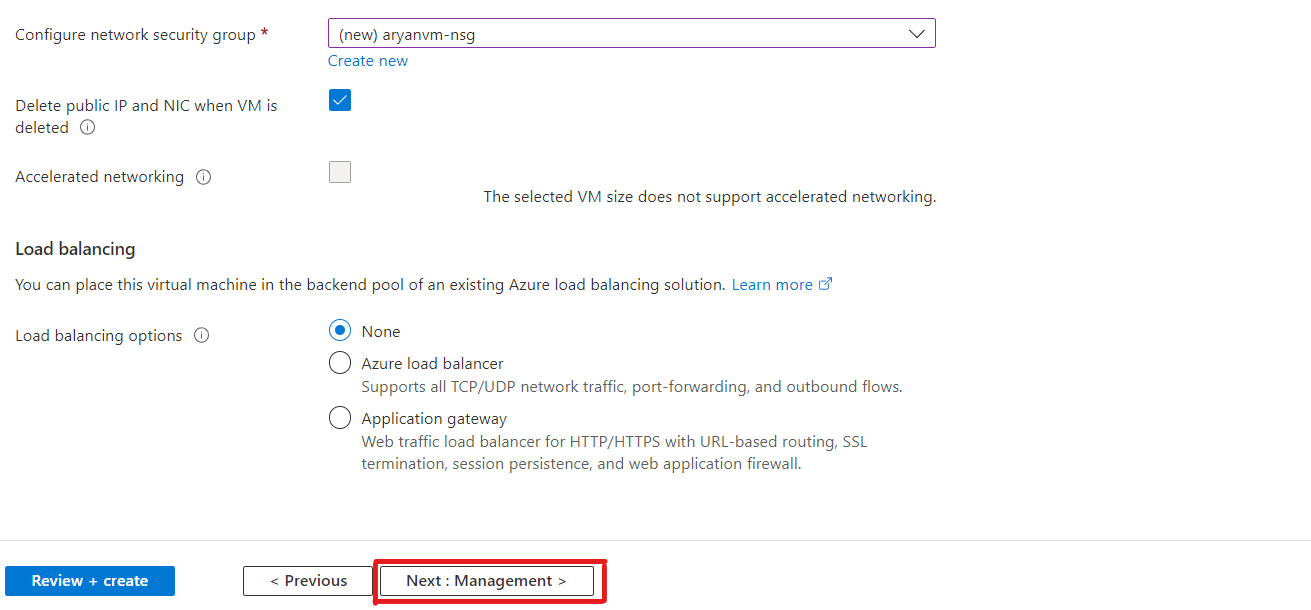Click the Review + create button

point(90,581)
